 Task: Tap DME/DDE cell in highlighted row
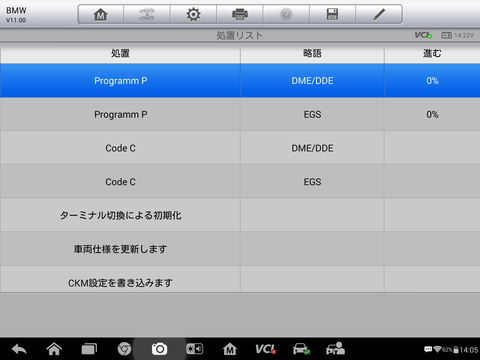coord(312,81)
